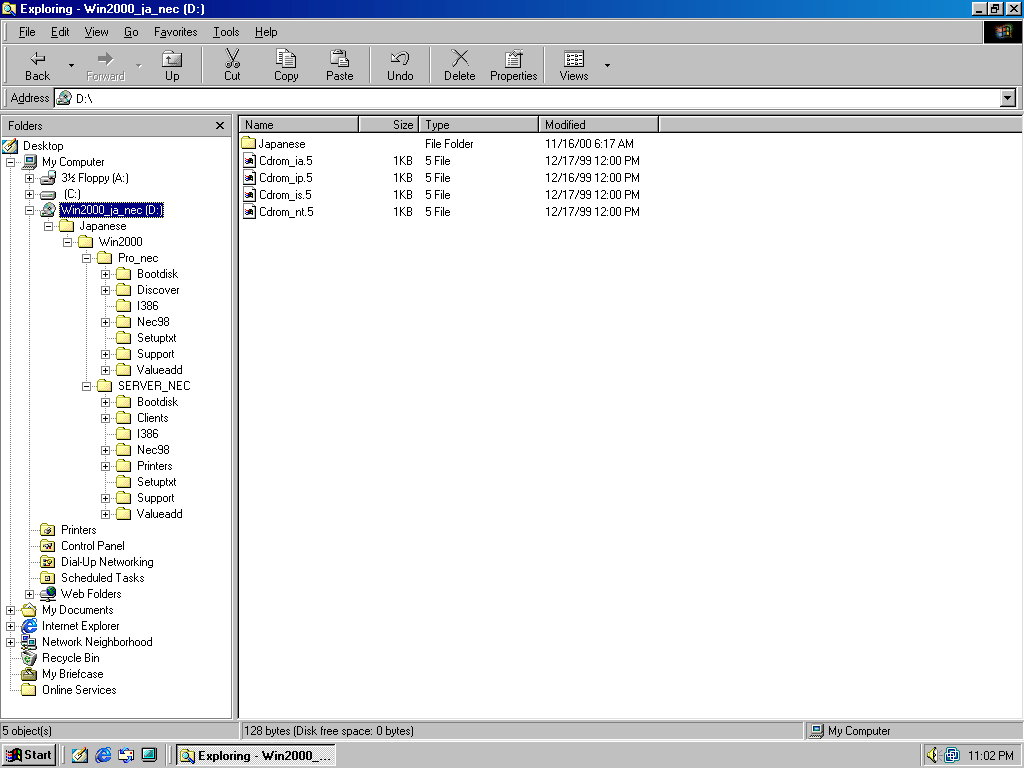Open the Address bar dropdown
The width and height of the screenshot is (1024, 768).
[x=1008, y=98]
